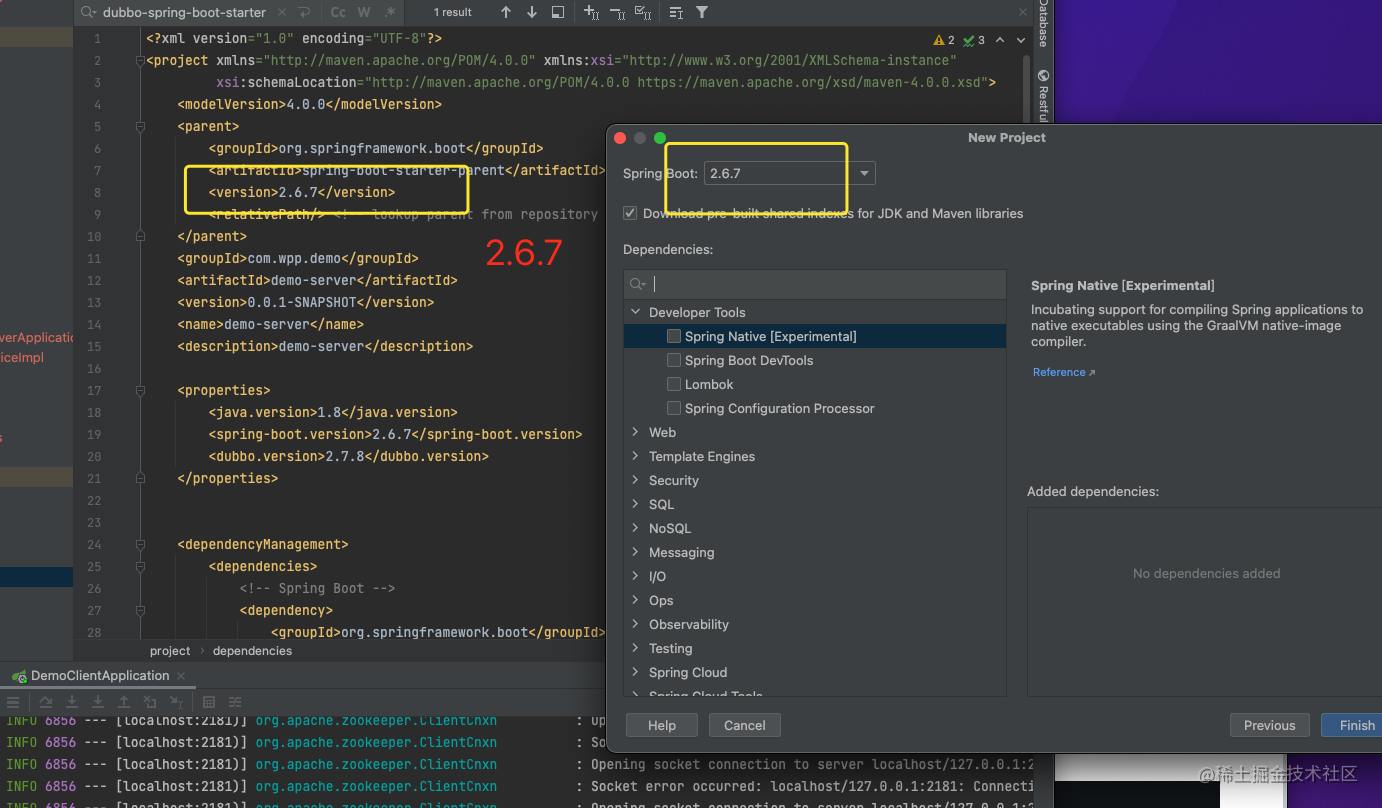Switch to the dependencies tab

coord(252,650)
